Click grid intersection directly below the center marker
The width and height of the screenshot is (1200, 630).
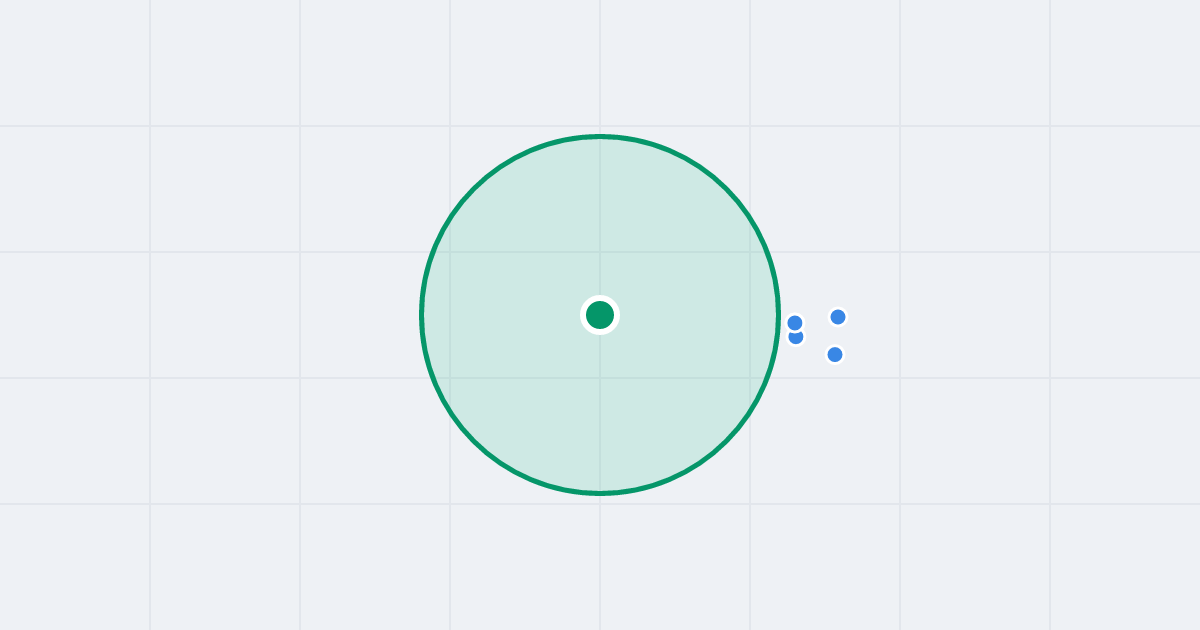point(600,378)
